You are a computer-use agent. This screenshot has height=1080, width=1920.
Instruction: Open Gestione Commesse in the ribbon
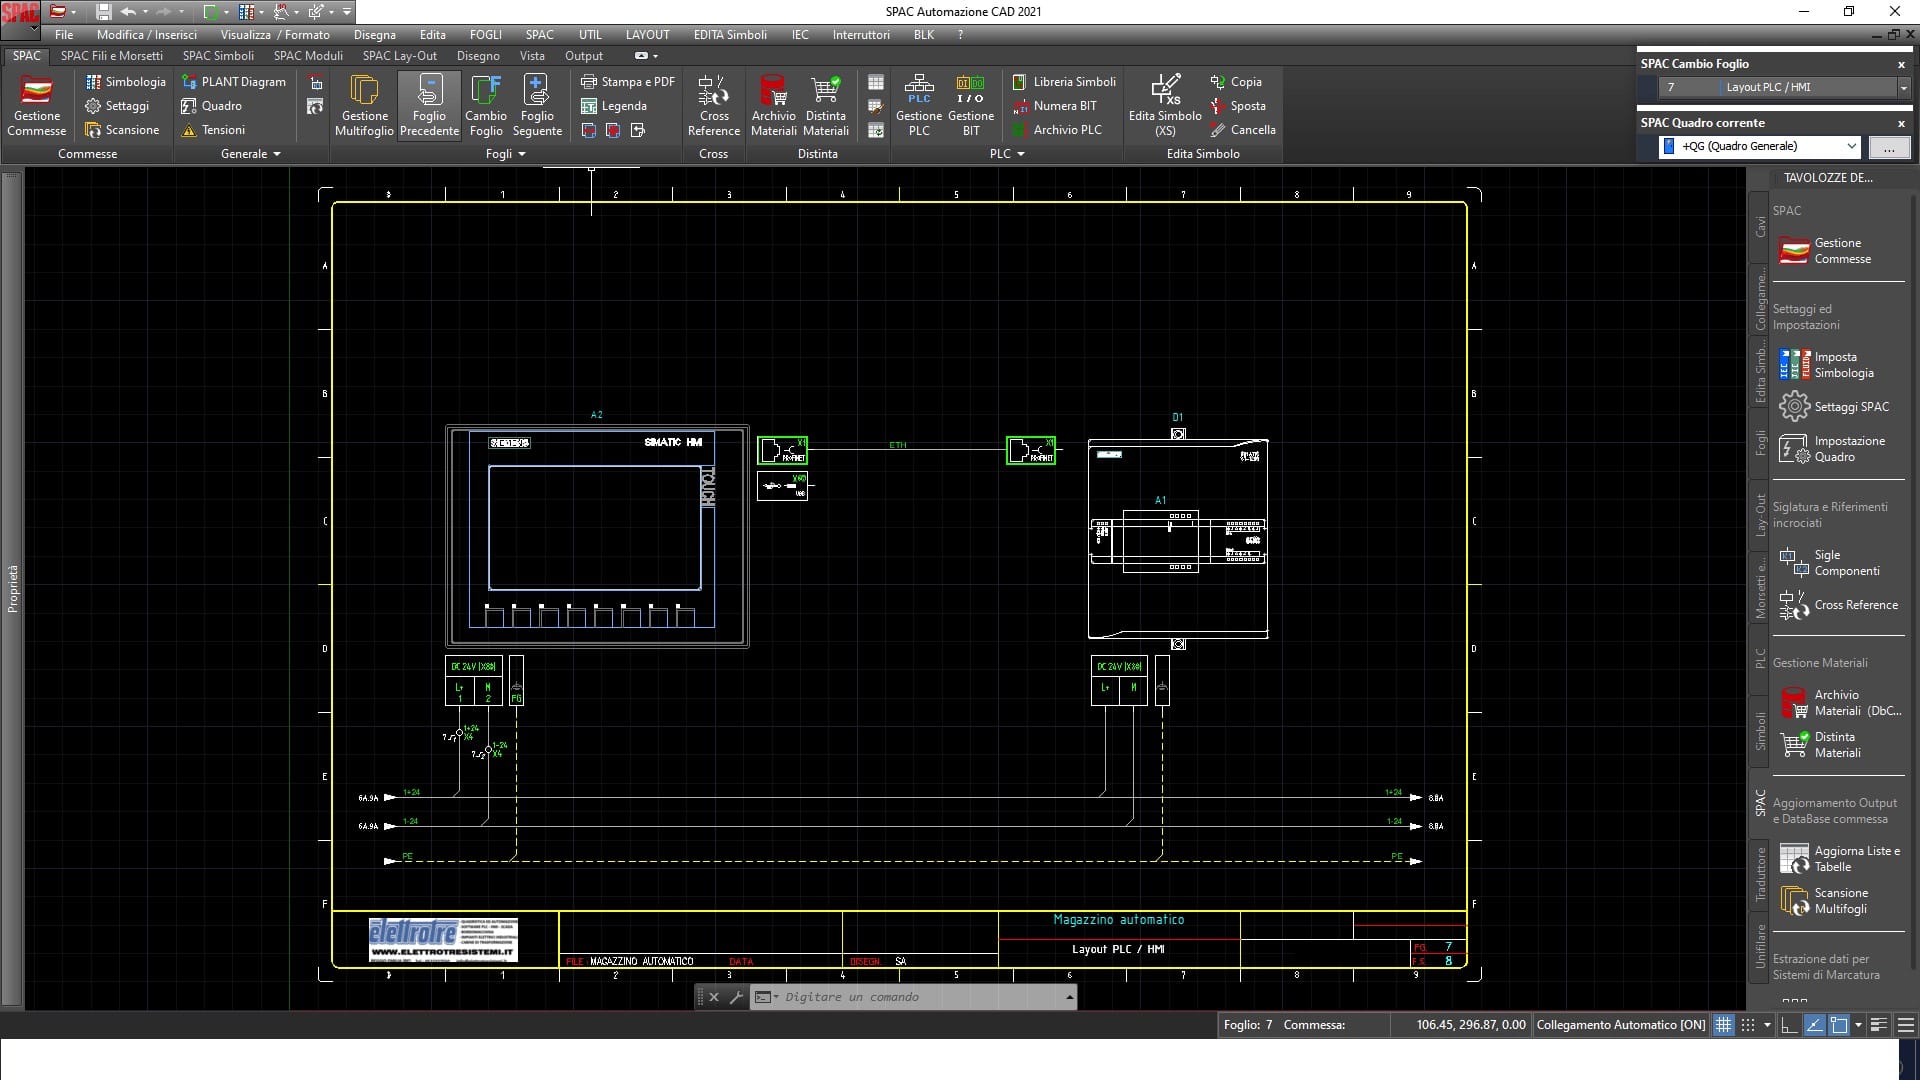pyautogui.click(x=37, y=105)
